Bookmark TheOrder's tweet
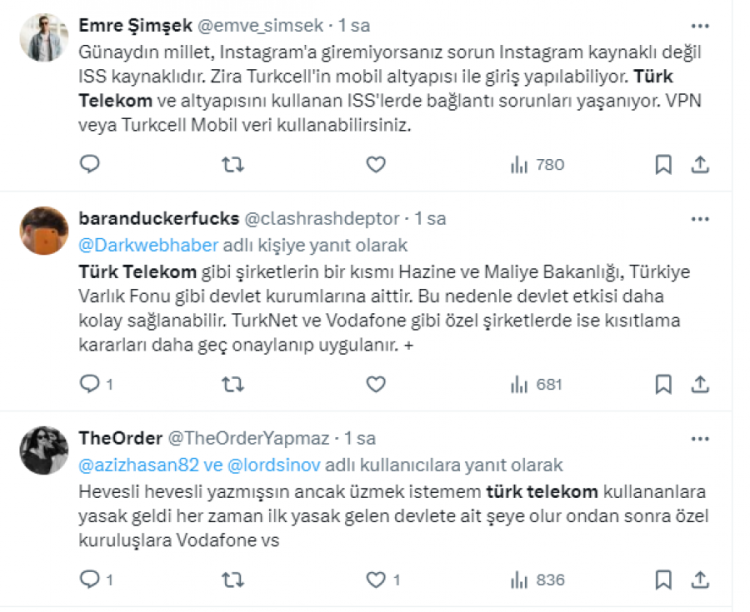750x612 pixels. tap(663, 580)
